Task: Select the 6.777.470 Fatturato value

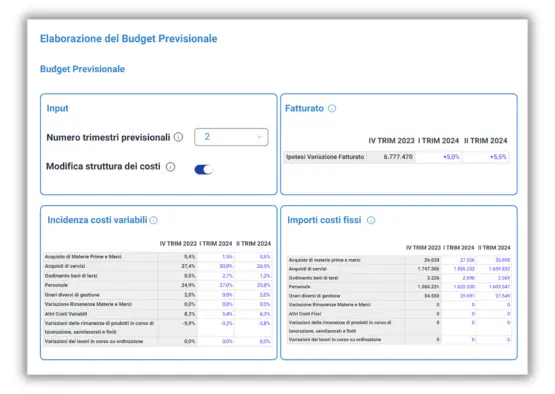Action: pos(398,157)
